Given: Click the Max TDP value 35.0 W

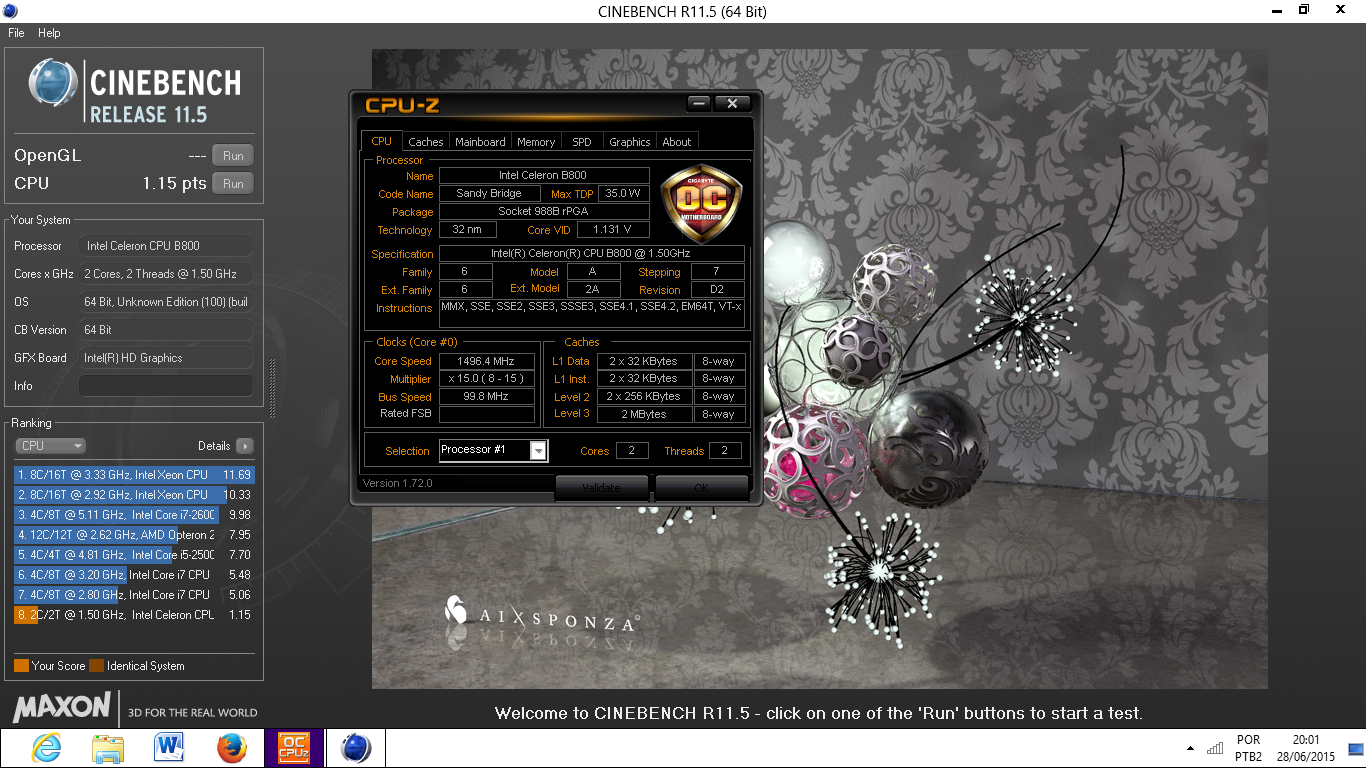Looking at the screenshot, I should click(x=624, y=194).
